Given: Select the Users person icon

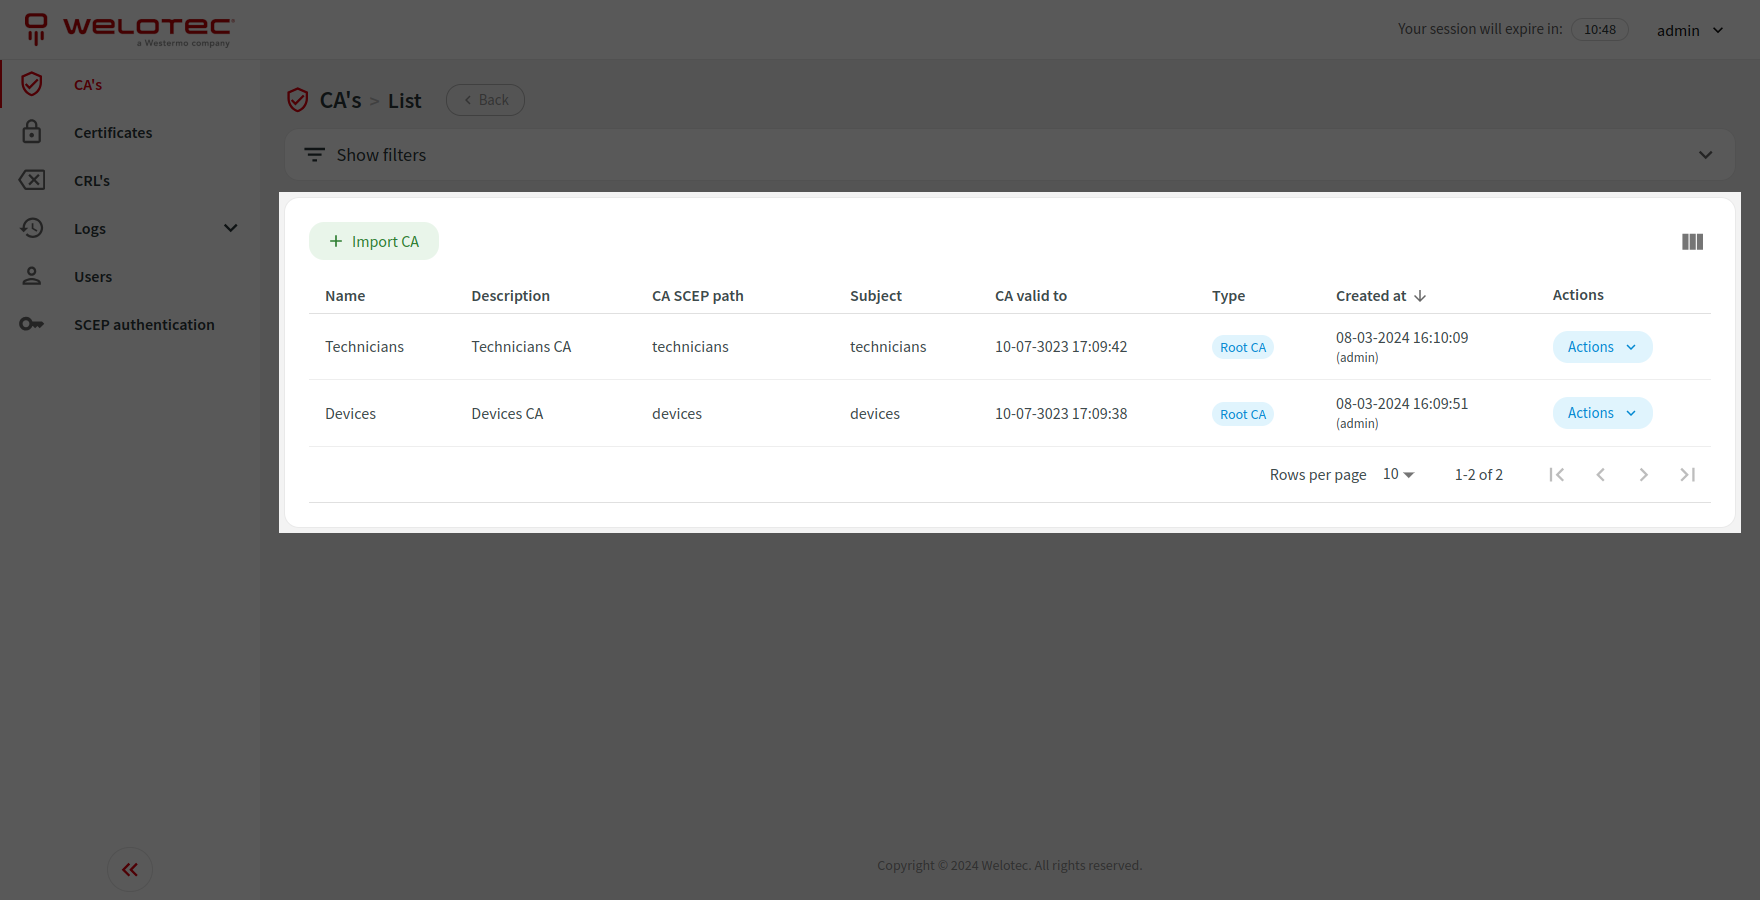Looking at the screenshot, I should (32, 276).
